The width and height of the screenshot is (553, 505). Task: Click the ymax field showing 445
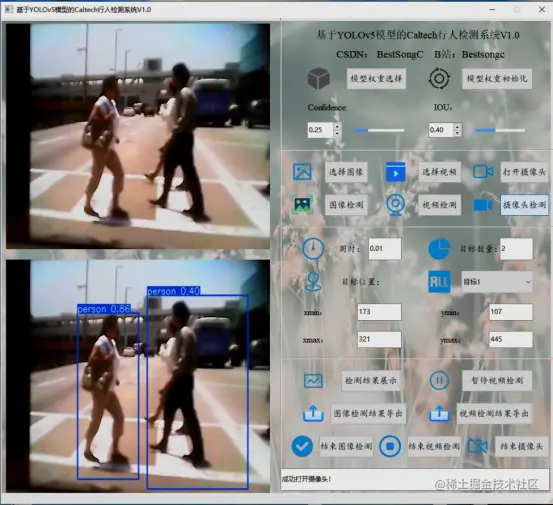click(511, 339)
